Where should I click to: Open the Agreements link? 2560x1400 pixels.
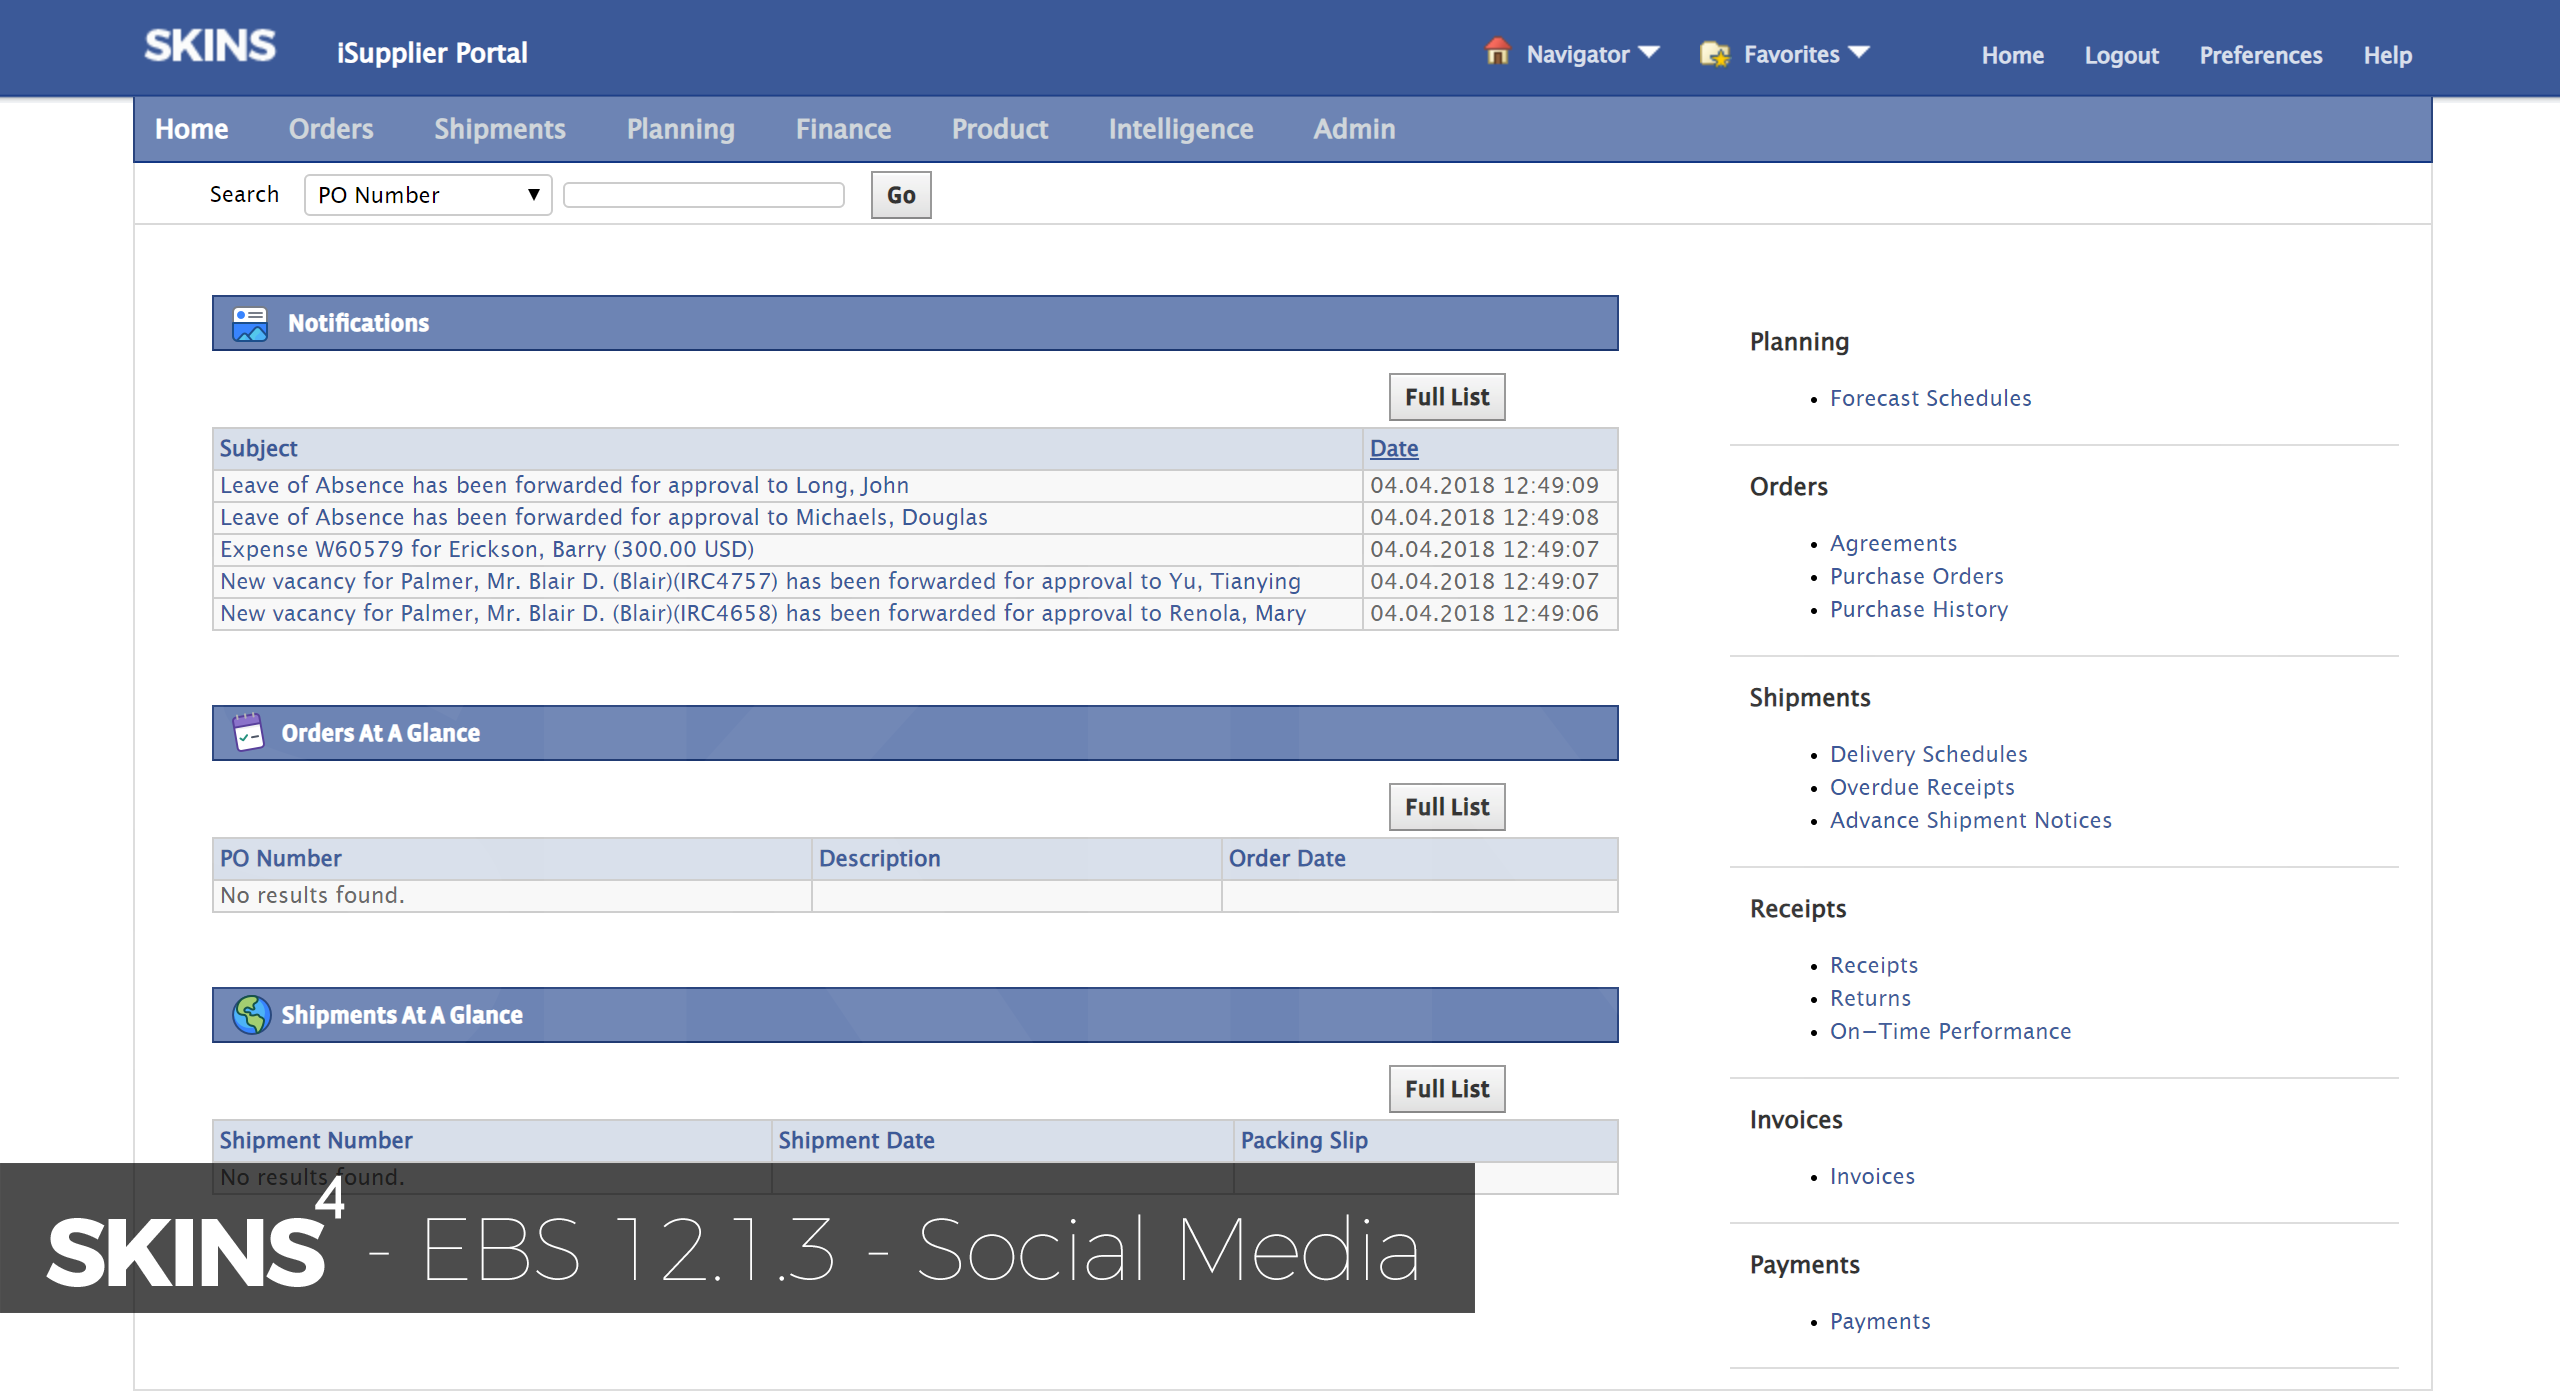pyautogui.click(x=1893, y=543)
